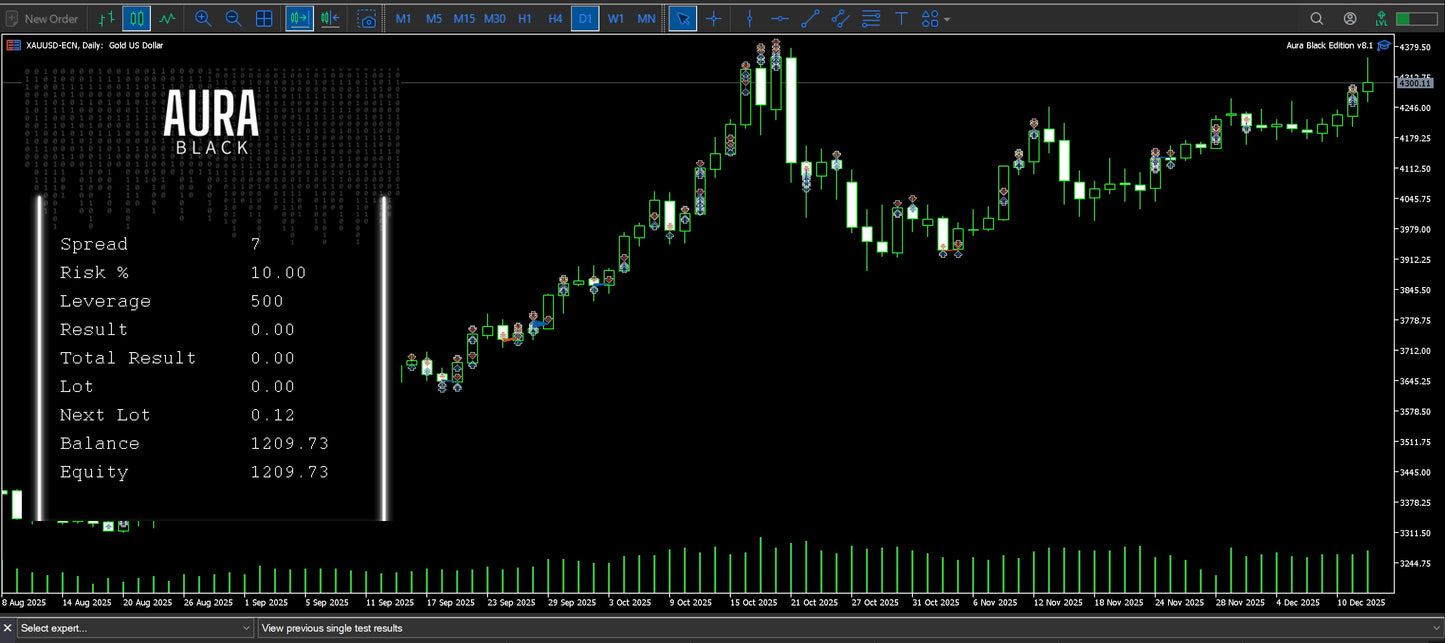Screen dimensions: 1445x643
Task: Open the account profile icon
Action: pyautogui.click(x=1350, y=18)
